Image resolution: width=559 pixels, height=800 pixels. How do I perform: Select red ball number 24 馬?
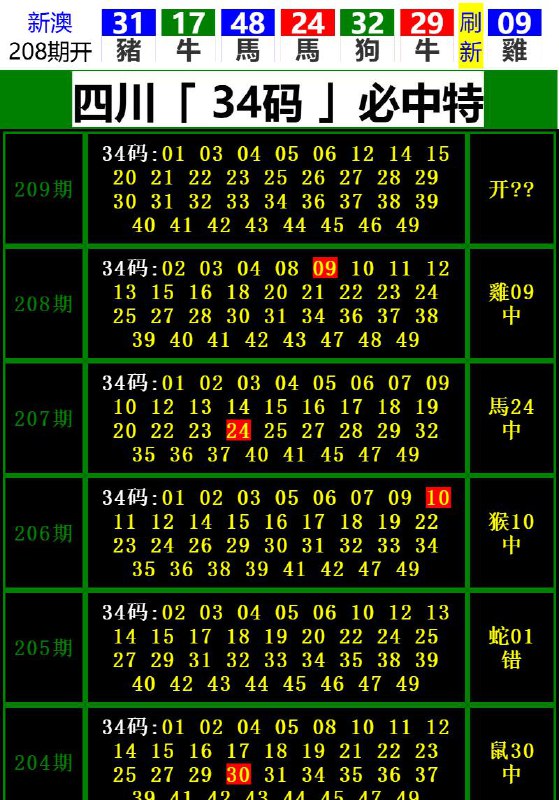pyautogui.click(x=308, y=37)
